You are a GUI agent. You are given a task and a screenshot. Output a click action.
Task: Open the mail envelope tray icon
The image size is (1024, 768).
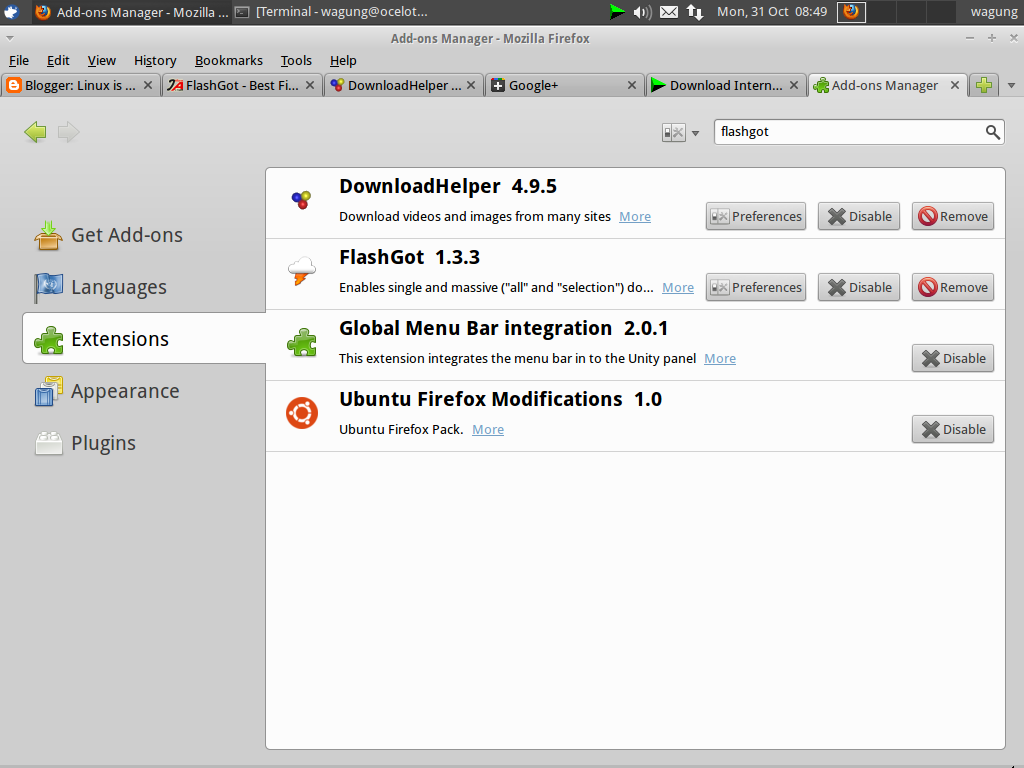click(x=669, y=12)
